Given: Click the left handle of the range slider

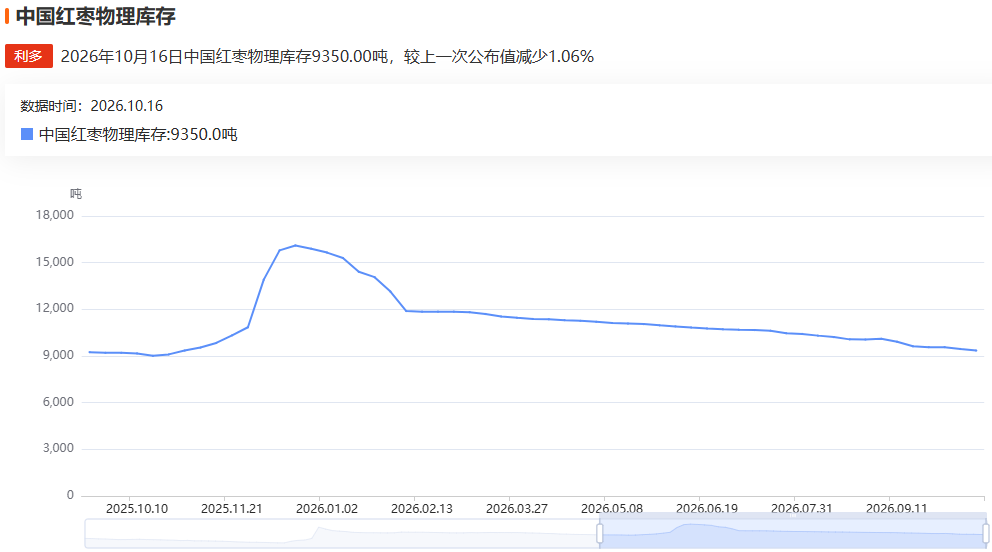Looking at the screenshot, I should coord(600,534).
